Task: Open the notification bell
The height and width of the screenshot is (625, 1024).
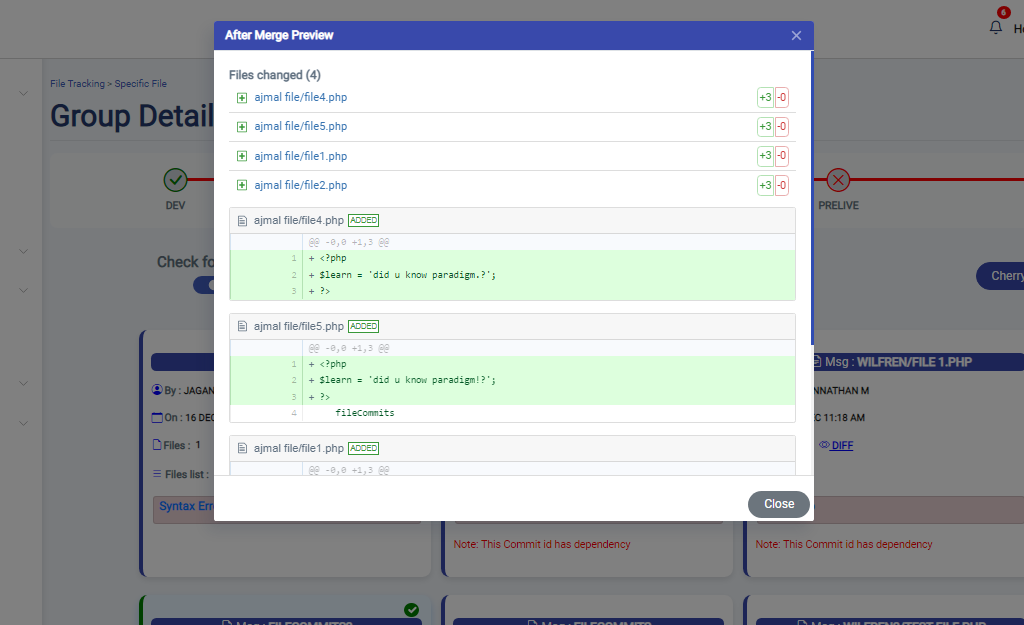Action: pyautogui.click(x=995, y=28)
